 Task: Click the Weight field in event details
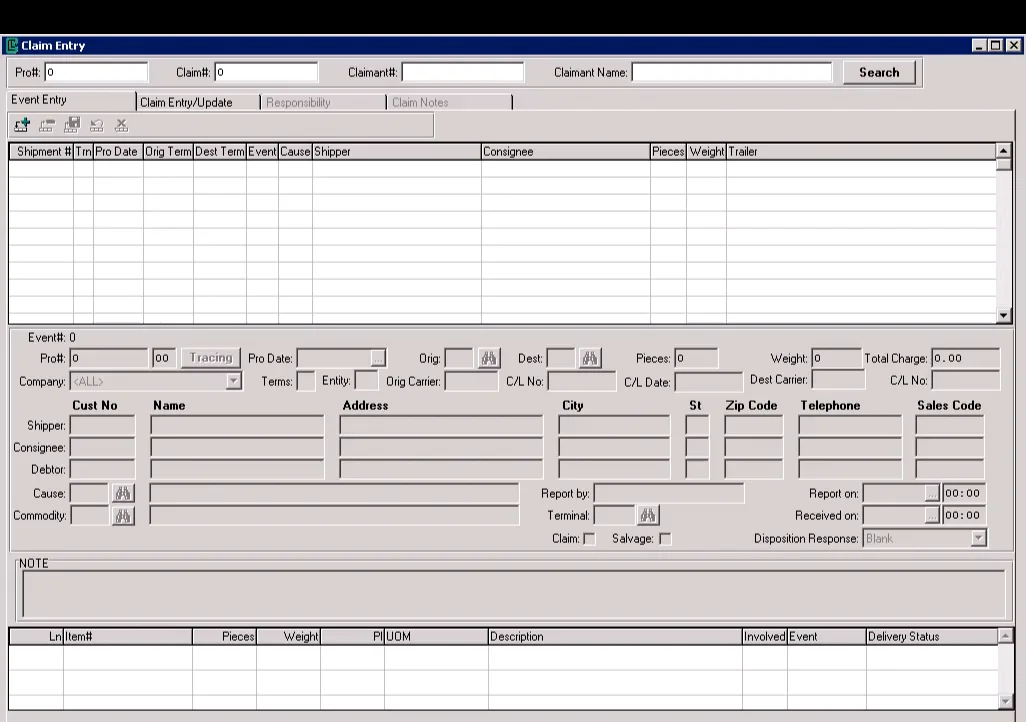(836, 358)
